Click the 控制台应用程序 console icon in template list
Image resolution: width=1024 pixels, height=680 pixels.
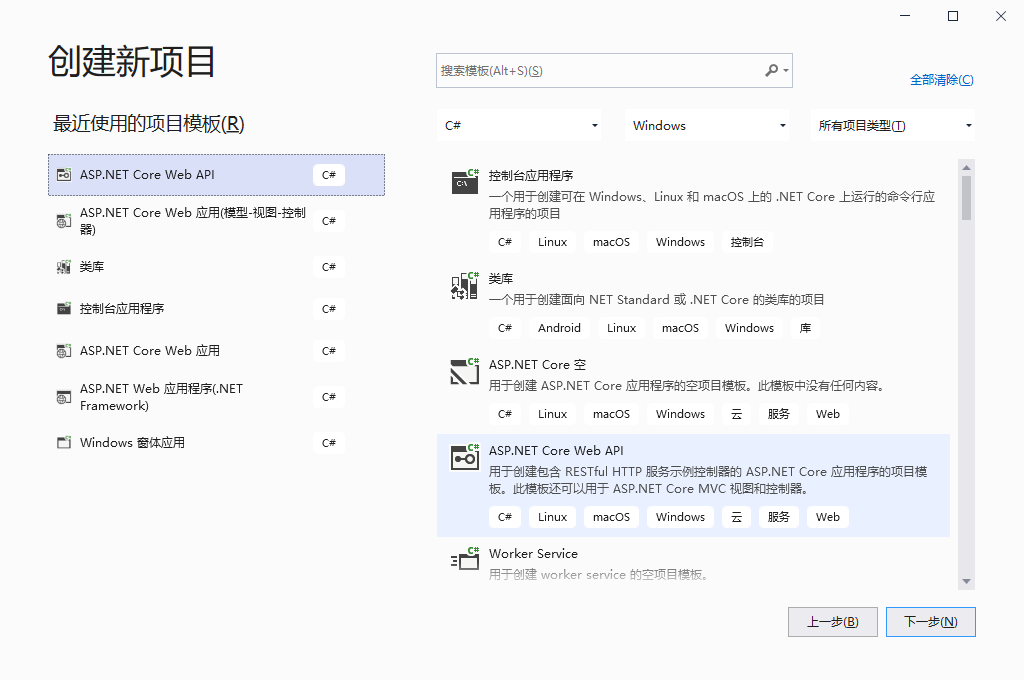pos(465,181)
